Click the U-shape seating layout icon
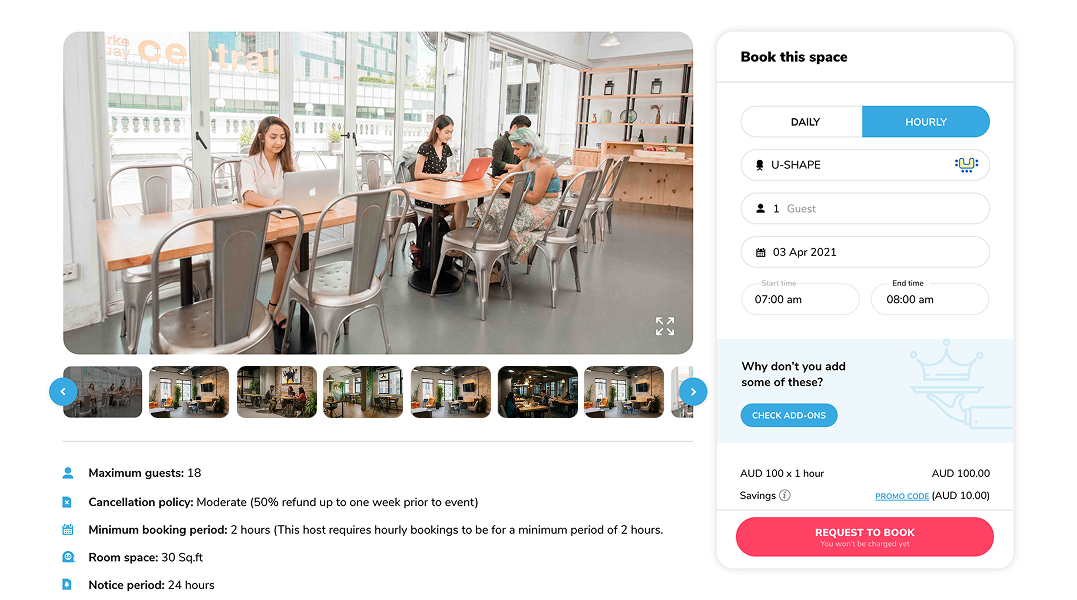Viewport: 1077px width, 600px height. 966,165
